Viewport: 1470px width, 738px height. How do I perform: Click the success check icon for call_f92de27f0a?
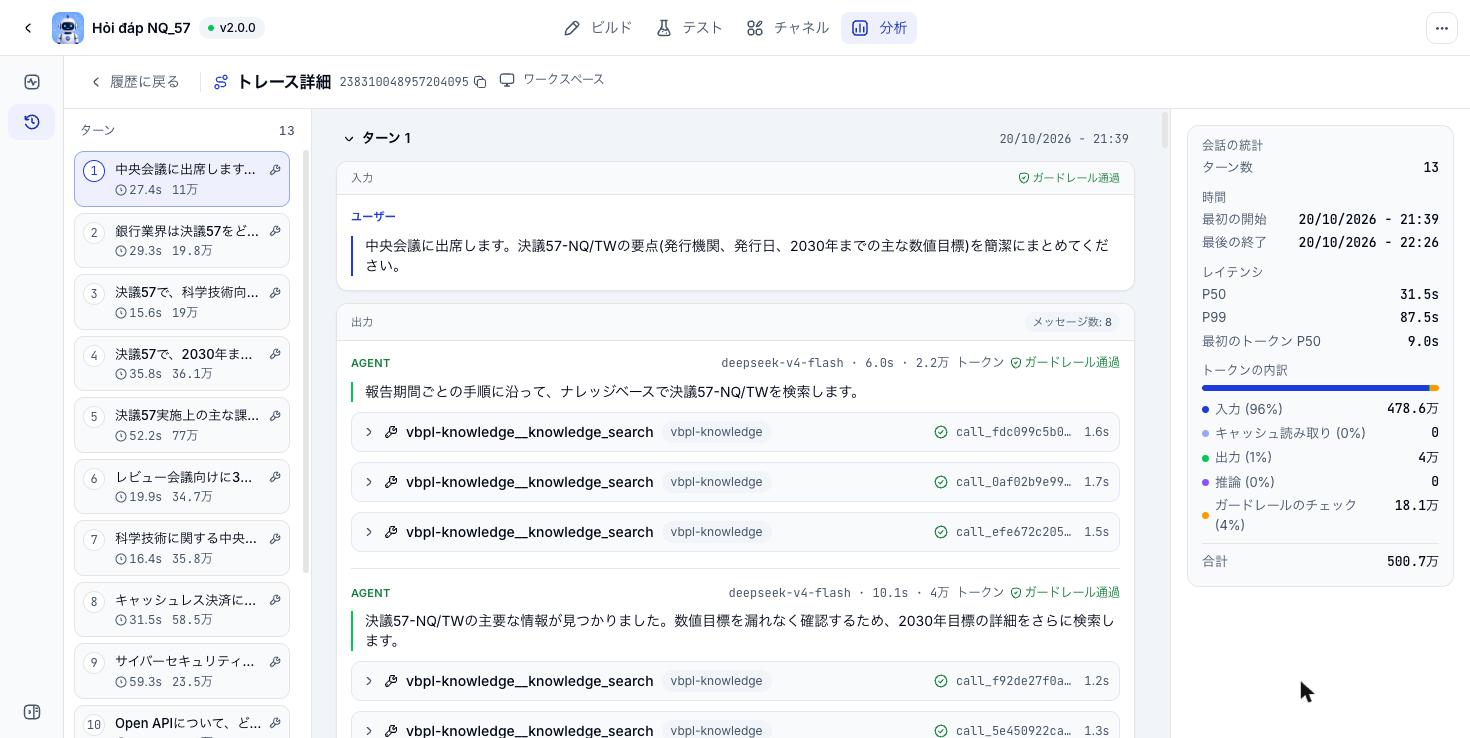click(x=940, y=681)
